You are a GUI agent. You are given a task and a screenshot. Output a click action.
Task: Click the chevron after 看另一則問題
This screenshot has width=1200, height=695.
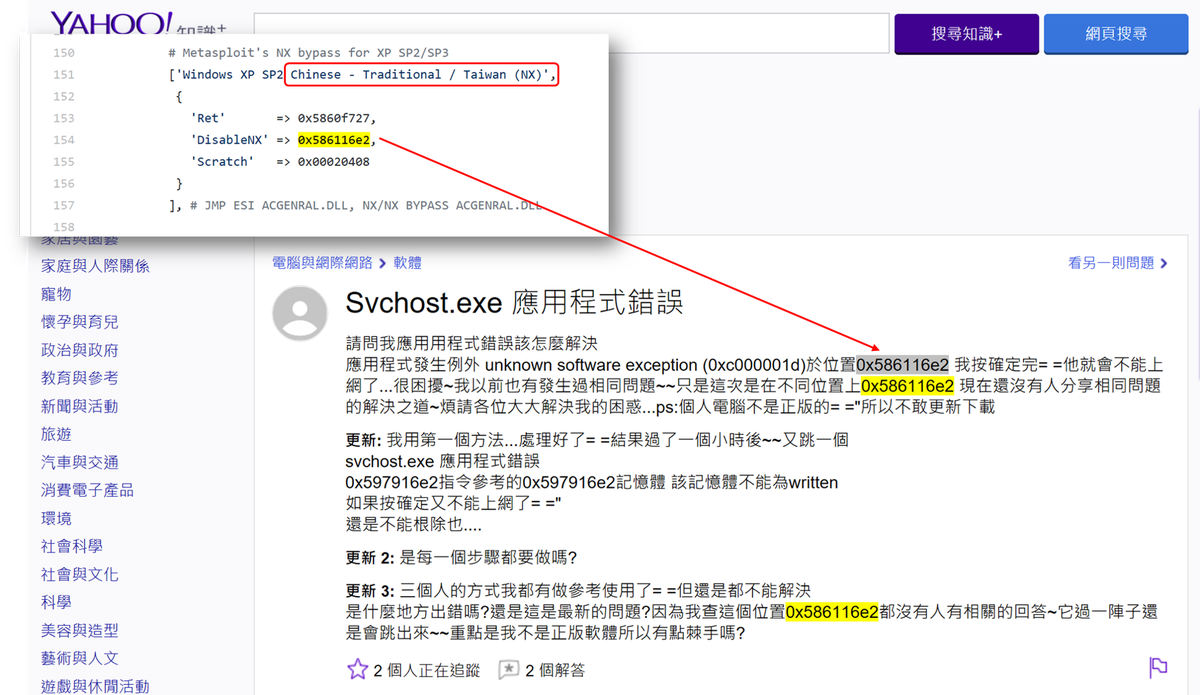pos(1164,263)
